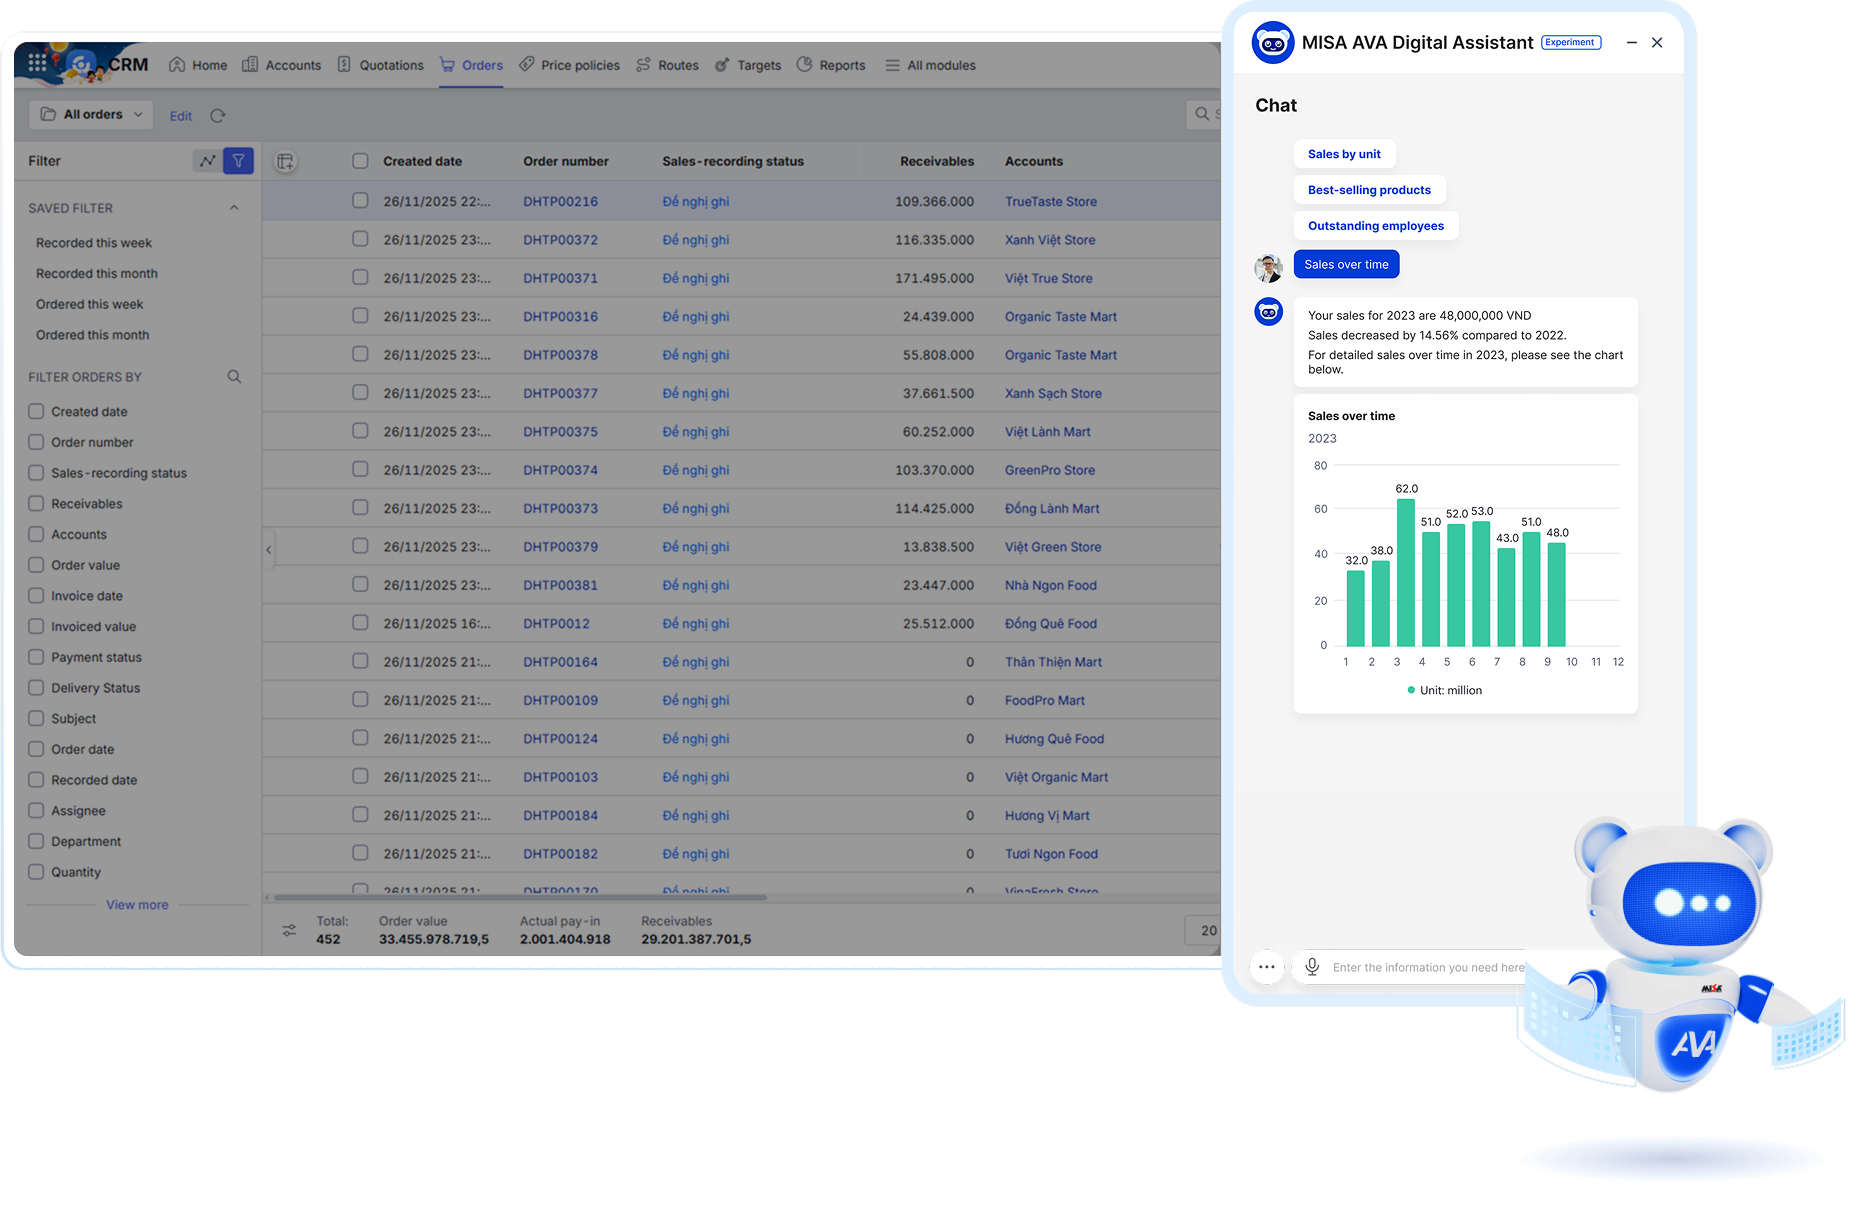Image resolution: width=1875 pixels, height=1214 pixels.
Task: Open the three-dot chat options menu
Action: pos(1266,967)
